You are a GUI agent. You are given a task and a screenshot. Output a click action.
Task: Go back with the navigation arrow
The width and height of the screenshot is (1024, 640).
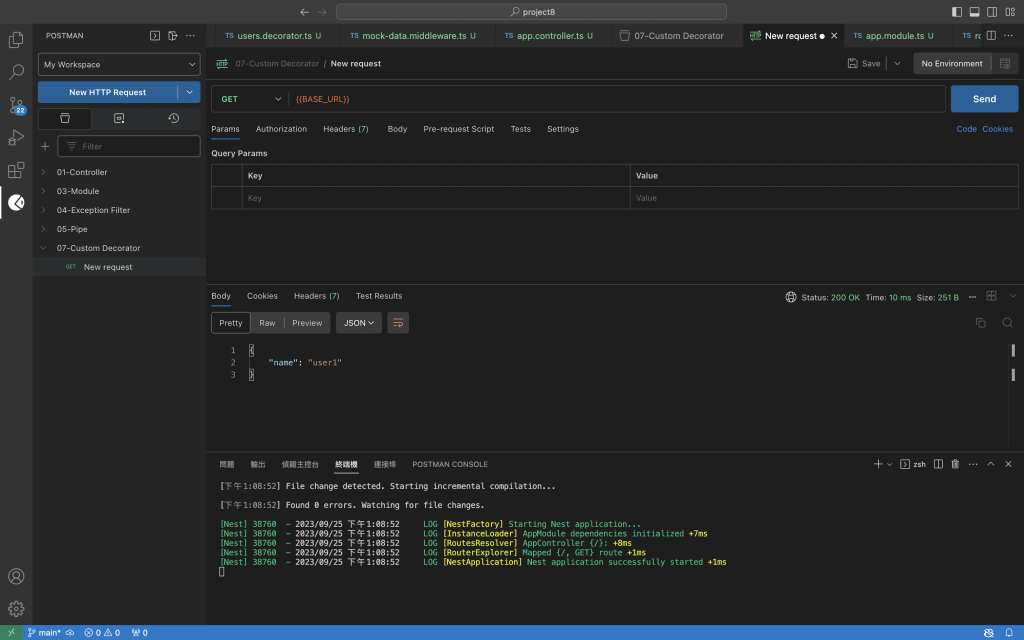[304, 12]
